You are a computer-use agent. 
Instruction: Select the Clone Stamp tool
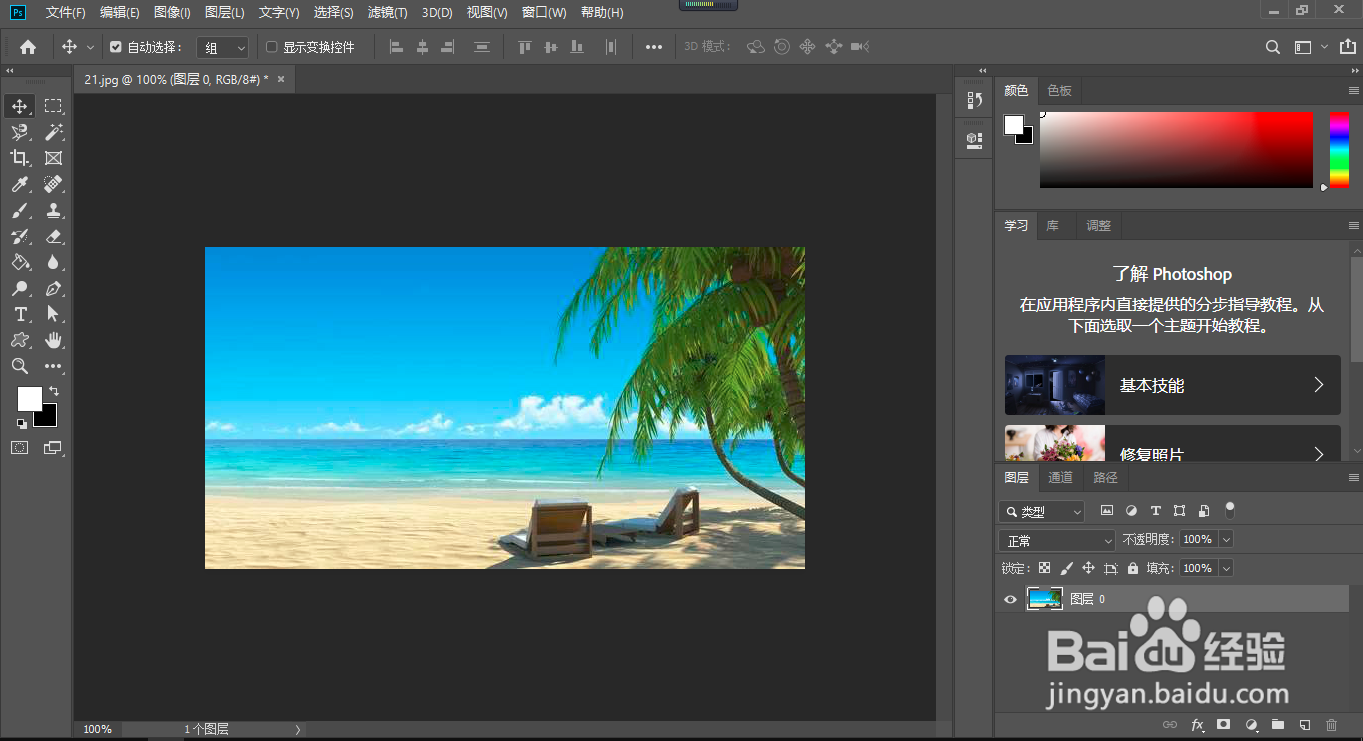(53, 210)
